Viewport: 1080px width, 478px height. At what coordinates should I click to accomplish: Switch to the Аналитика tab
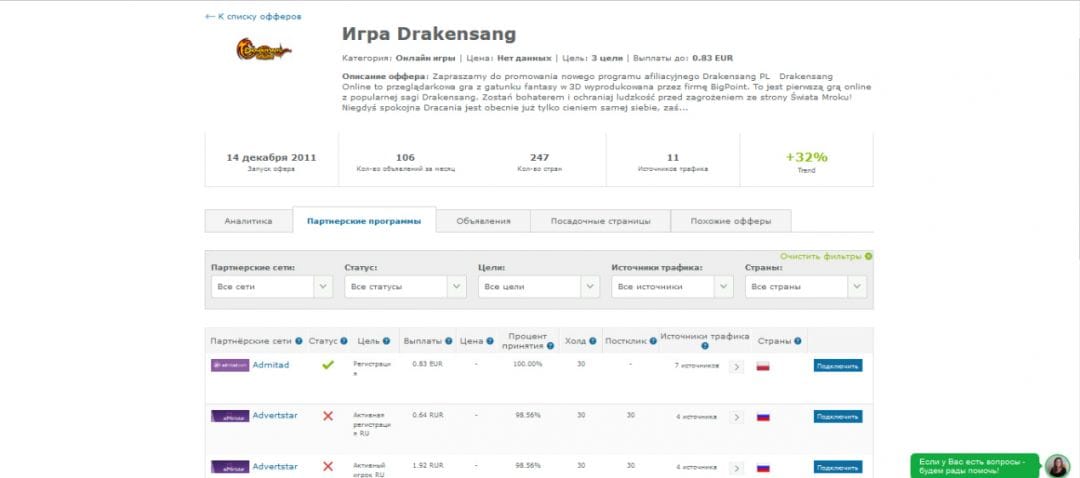(x=249, y=221)
